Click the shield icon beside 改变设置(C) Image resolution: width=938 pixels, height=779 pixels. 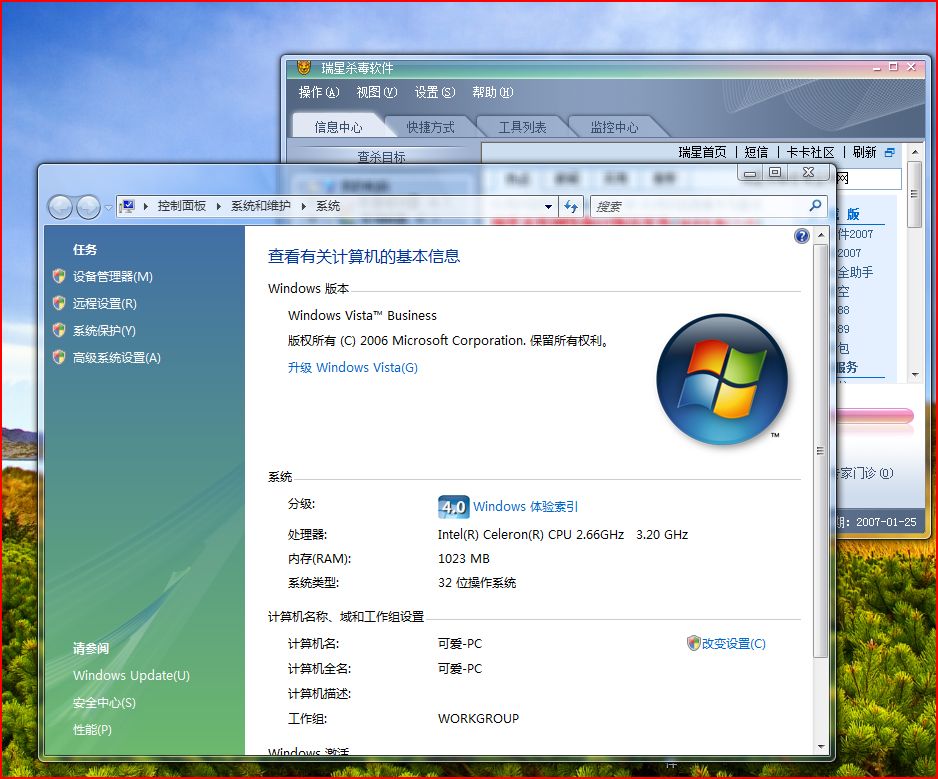[x=693, y=643]
